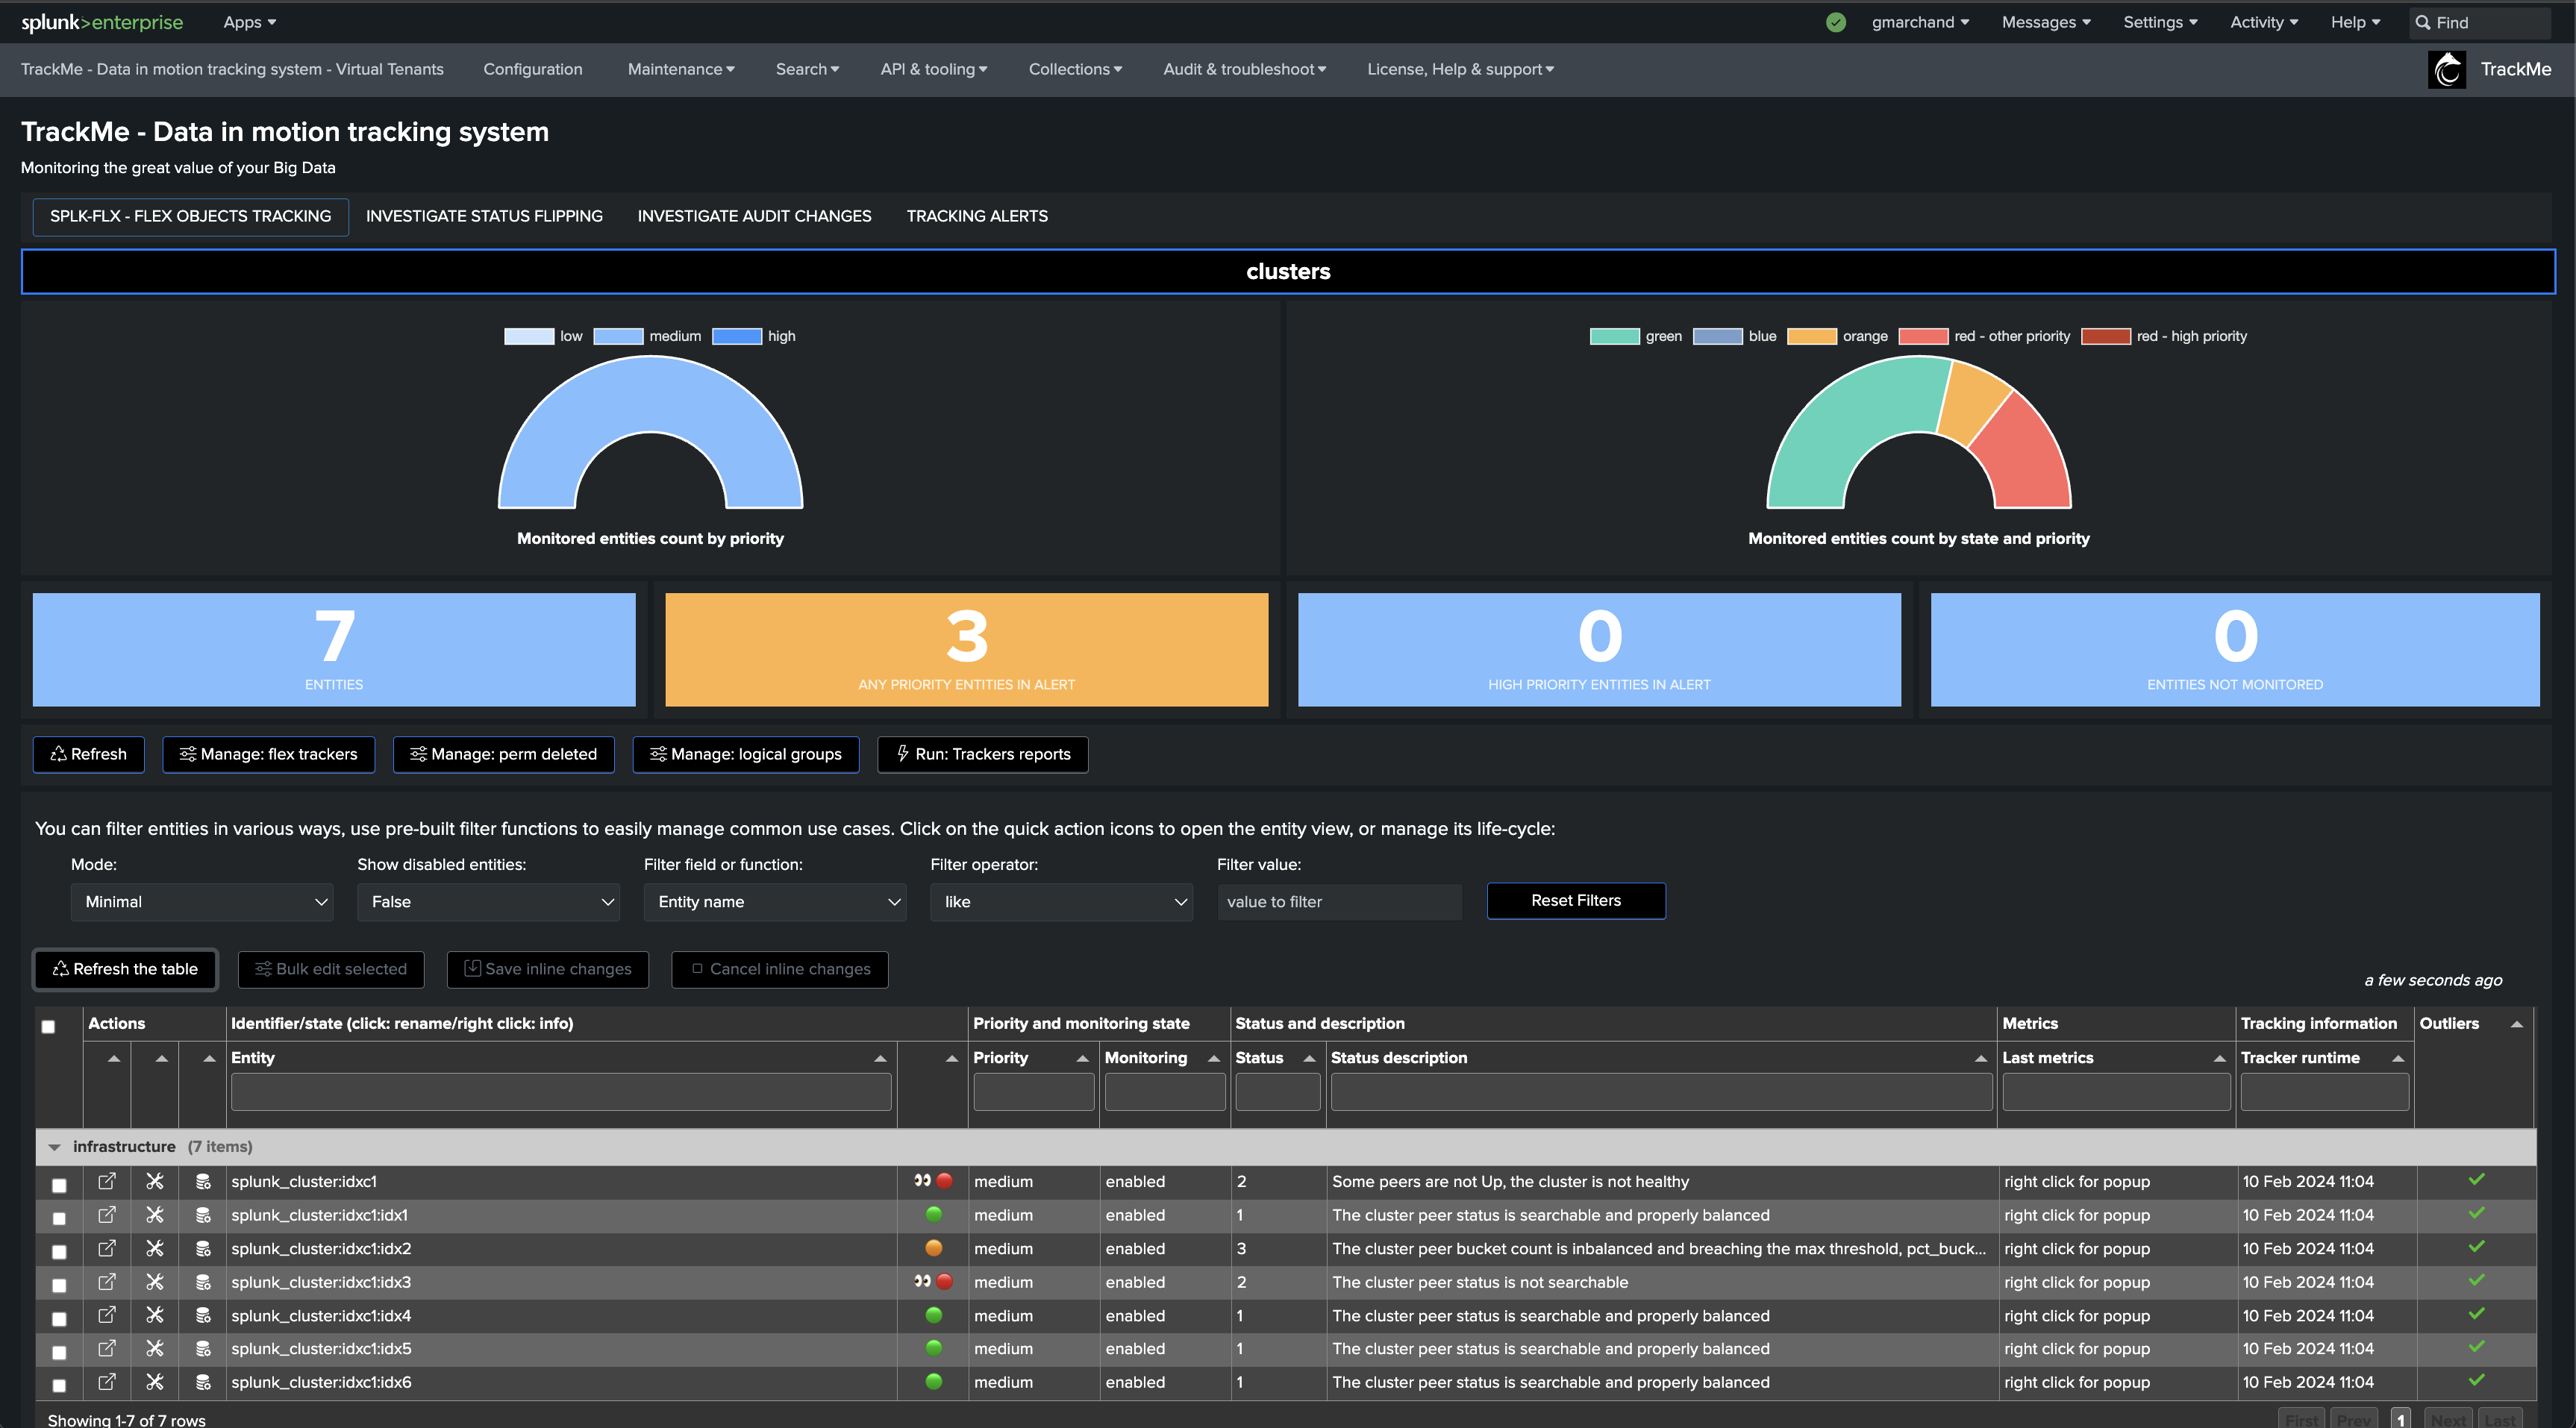
Task: Select SPLK-FLX Flex Objects Tracking tab
Action: (x=190, y=216)
